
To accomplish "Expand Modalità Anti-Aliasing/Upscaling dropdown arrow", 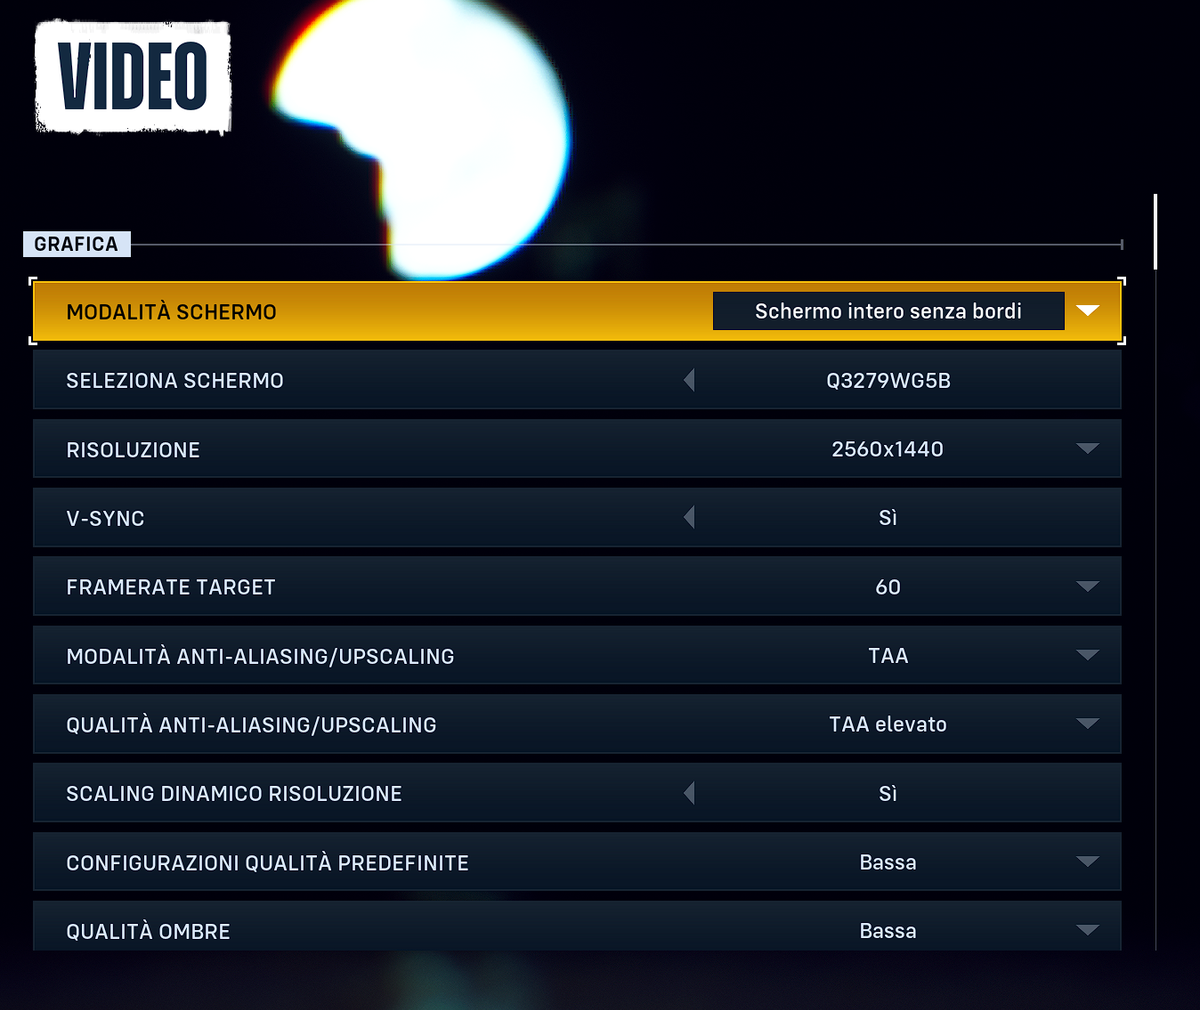I will tap(1088, 656).
